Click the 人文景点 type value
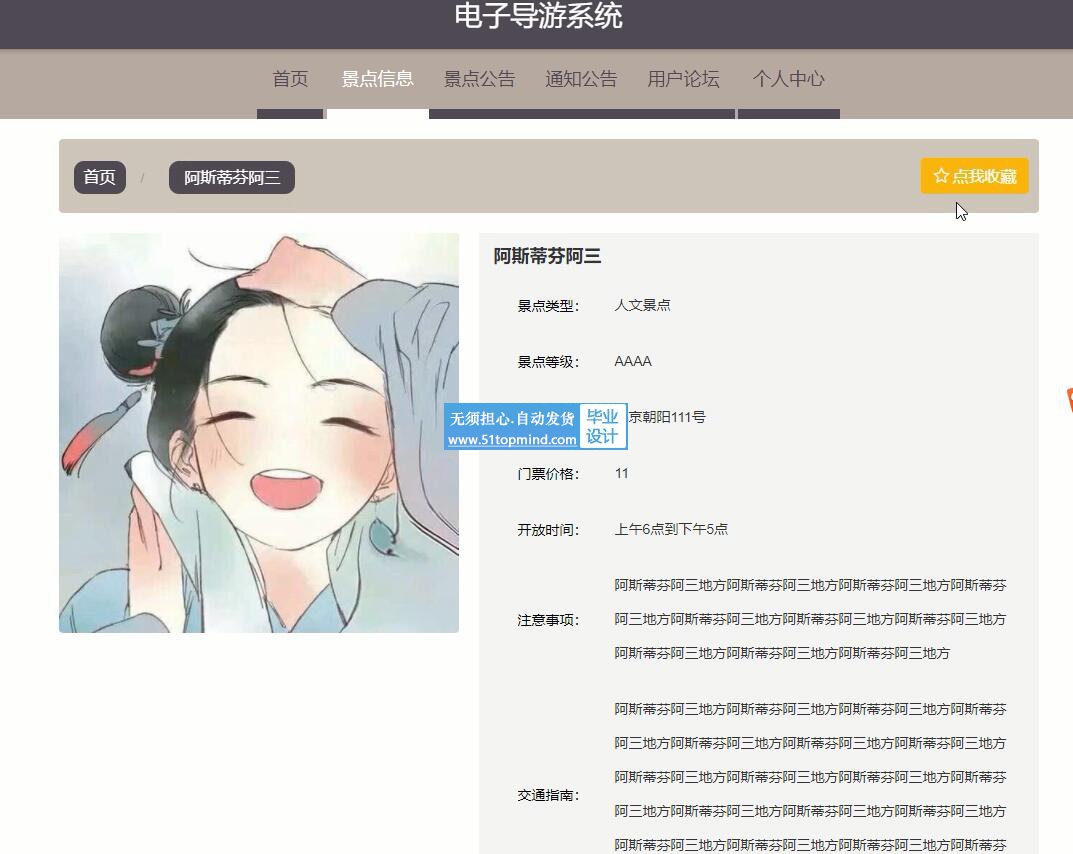This screenshot has width=1073, height=854. pyautogui.click(x=643, y=305)
